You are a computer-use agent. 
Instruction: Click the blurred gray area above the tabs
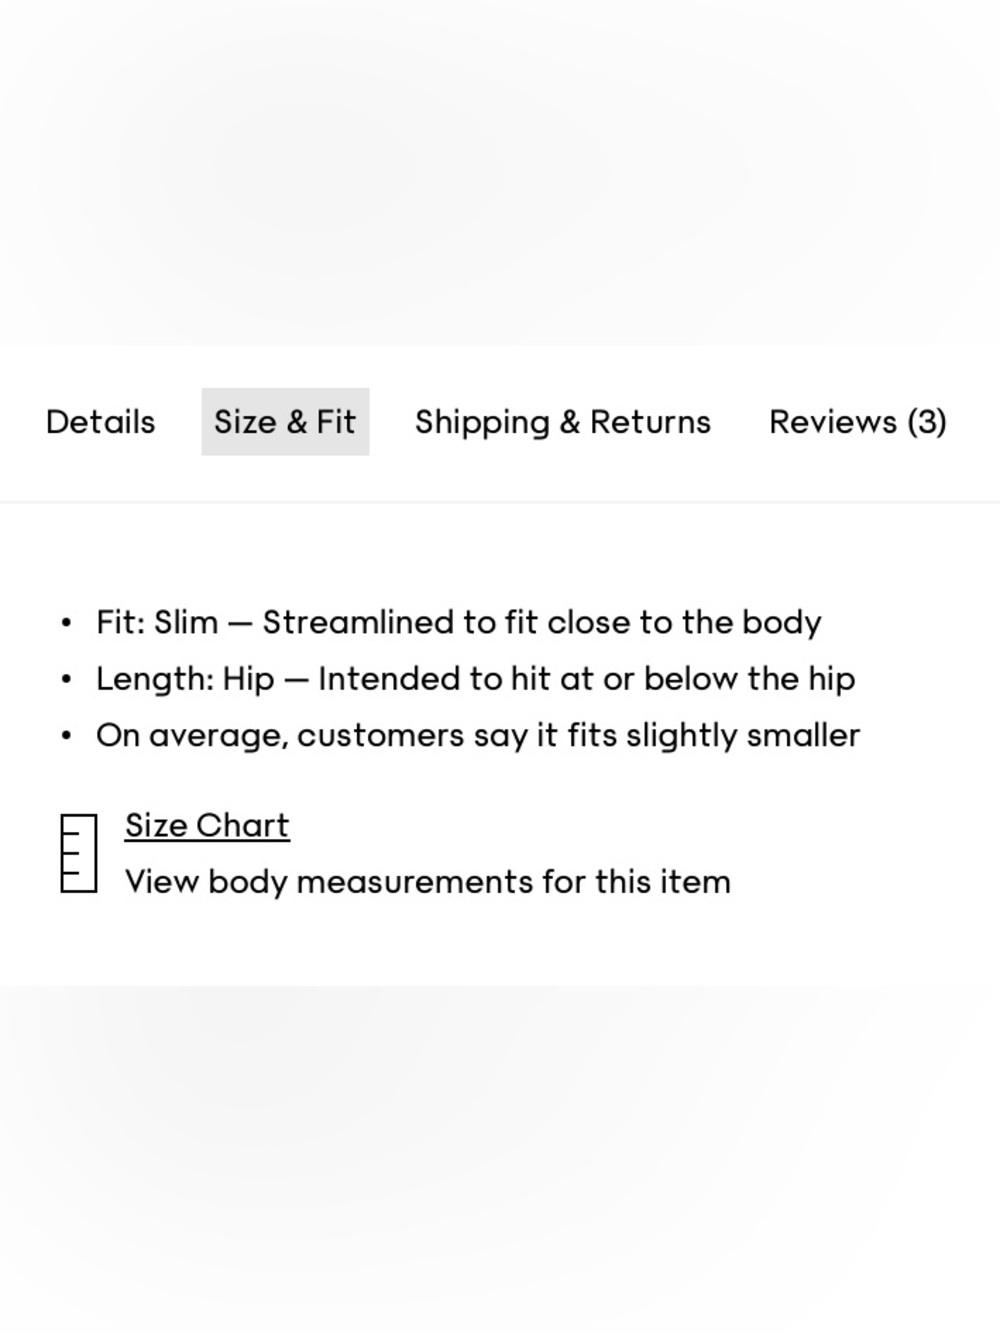pos(500,172)
